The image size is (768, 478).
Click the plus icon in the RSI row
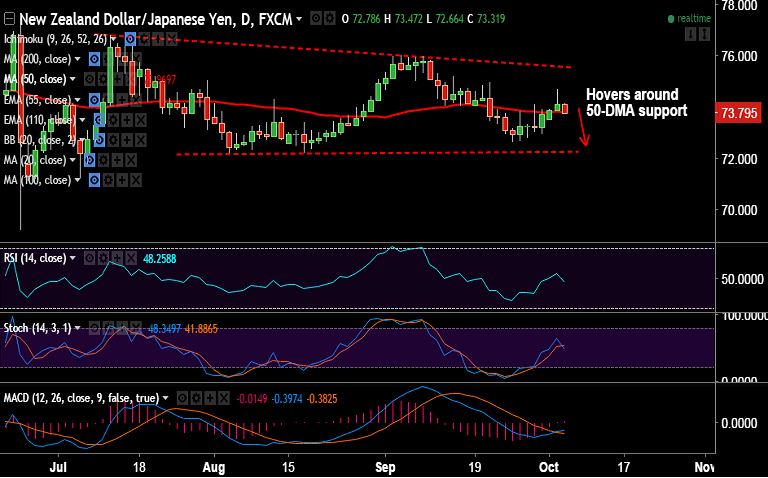pyautogui.click(x=117, y=258)
